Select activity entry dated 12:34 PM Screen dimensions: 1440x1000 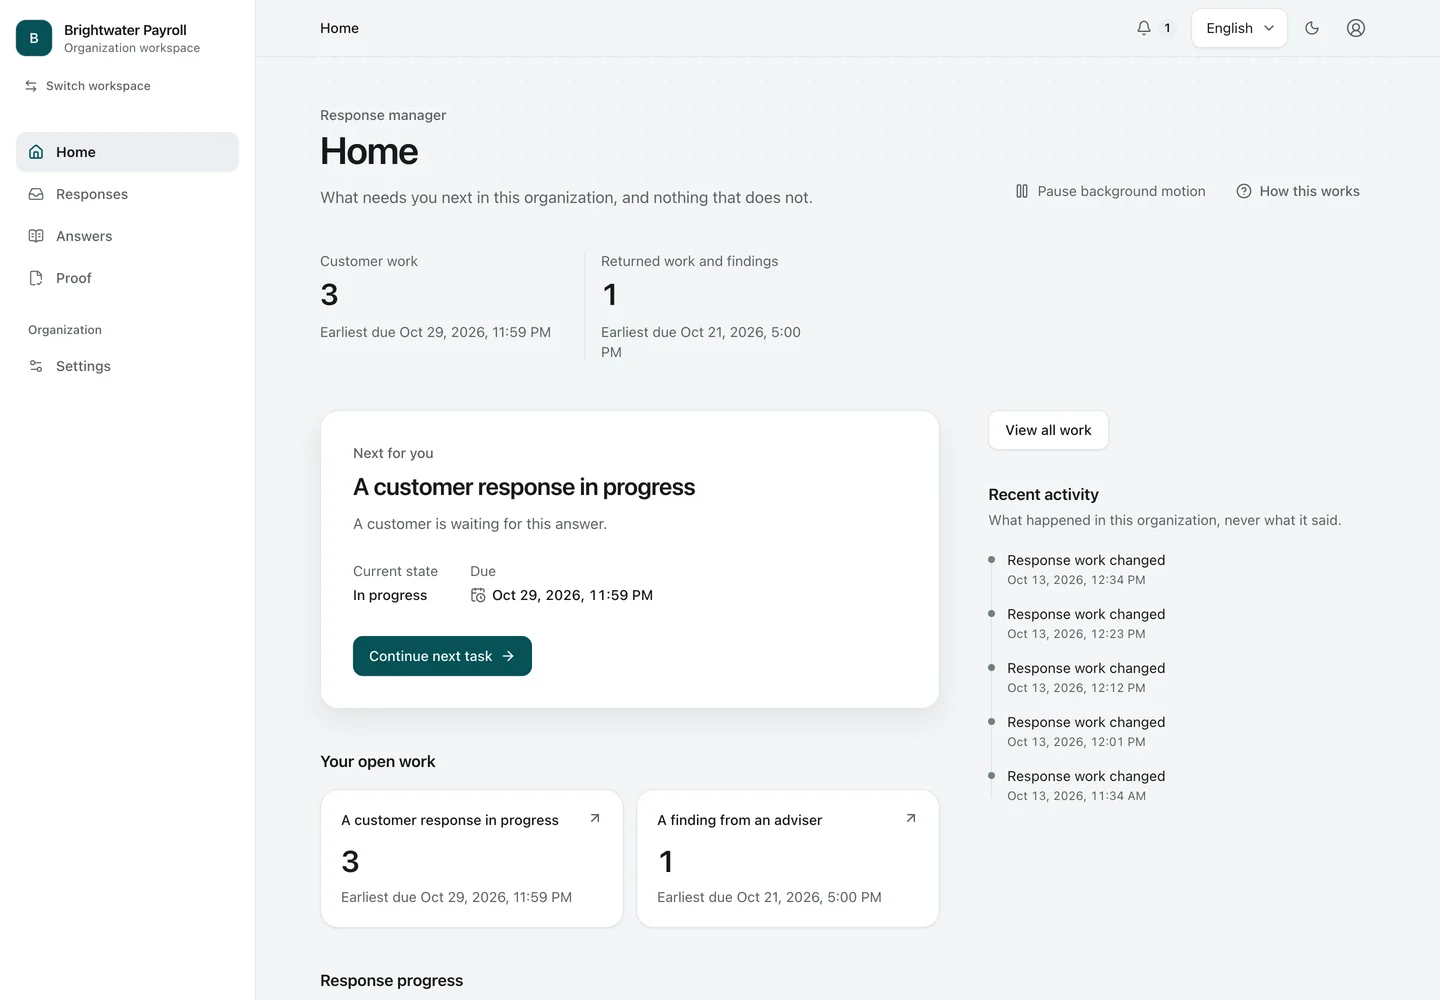coord(1086,569)
